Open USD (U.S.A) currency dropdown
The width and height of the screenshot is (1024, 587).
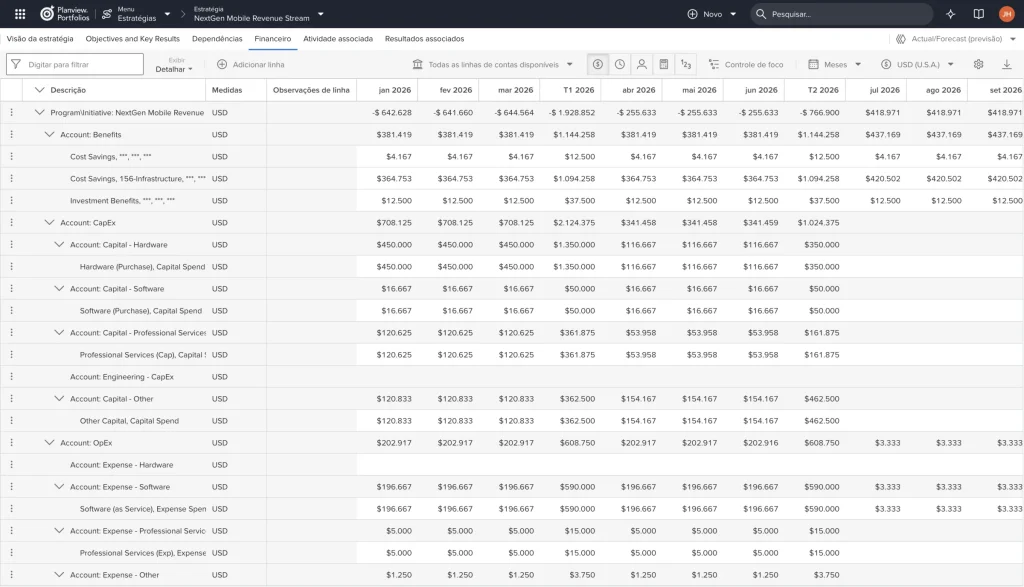[x=917, y=64]
